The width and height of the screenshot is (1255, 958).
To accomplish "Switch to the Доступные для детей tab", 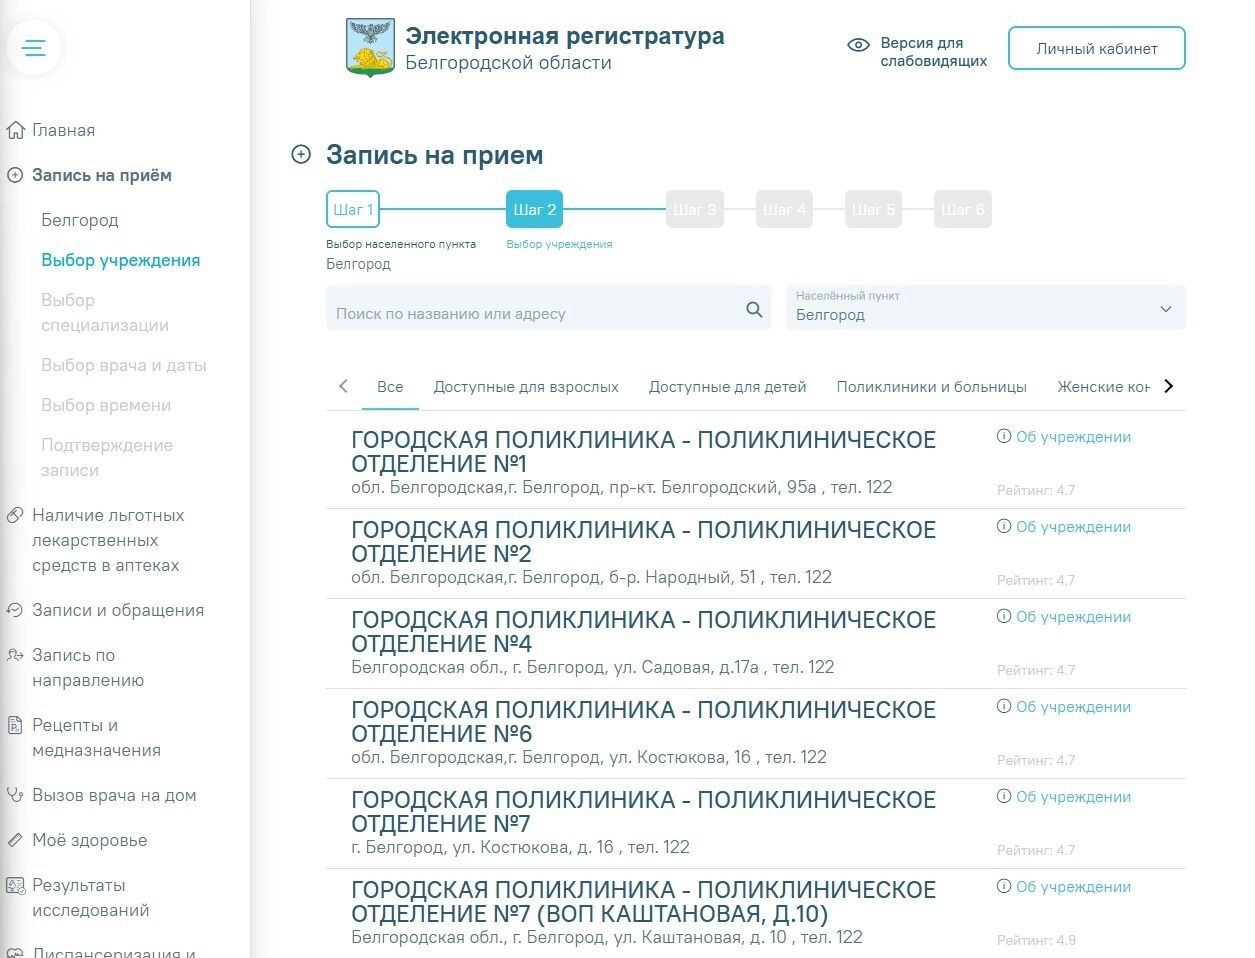I will [x=727, y=386].
